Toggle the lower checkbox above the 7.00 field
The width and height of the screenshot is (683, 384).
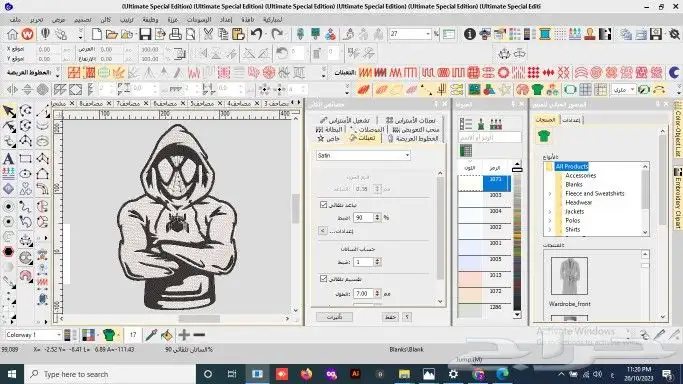pyautogui.click(x=323, y=278)
